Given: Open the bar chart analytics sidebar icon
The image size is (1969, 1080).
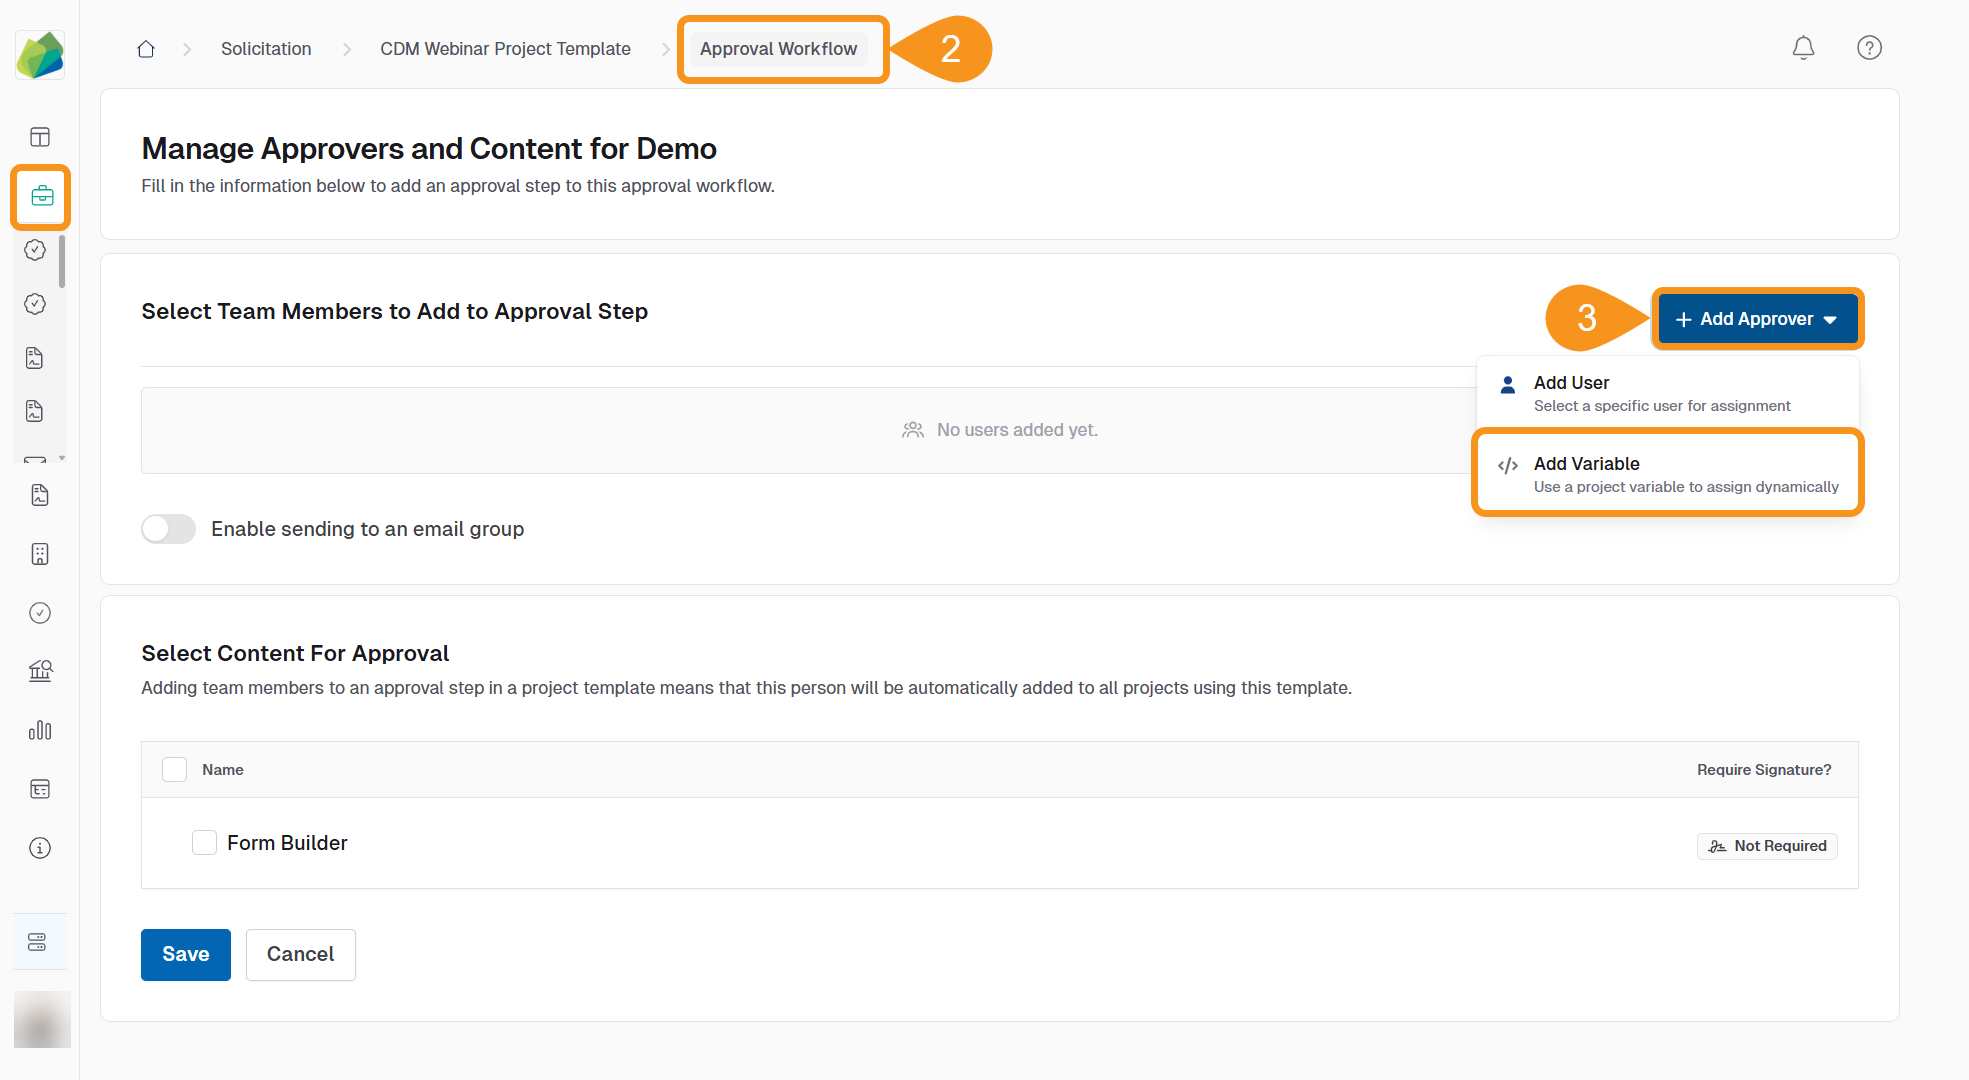Looking at the screenshot, I should click(40, 730).
